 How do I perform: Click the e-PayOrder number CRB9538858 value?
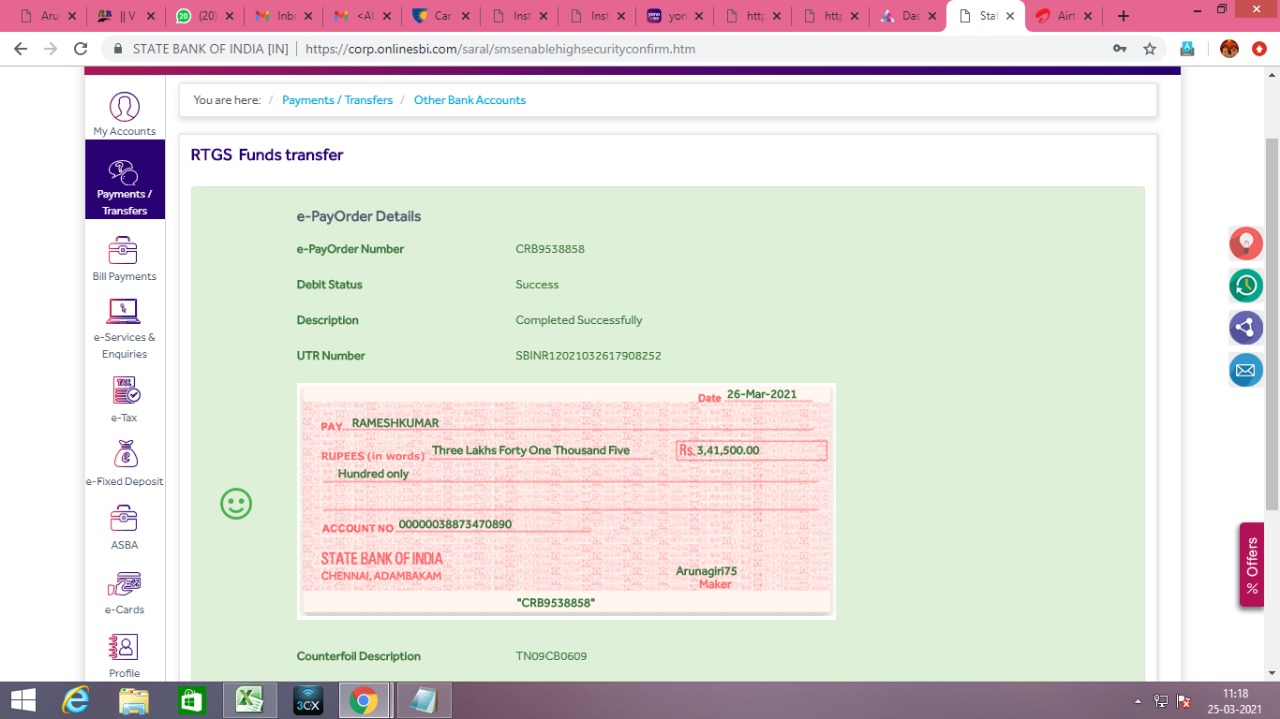pyautogui.click(x=550, y=249)
